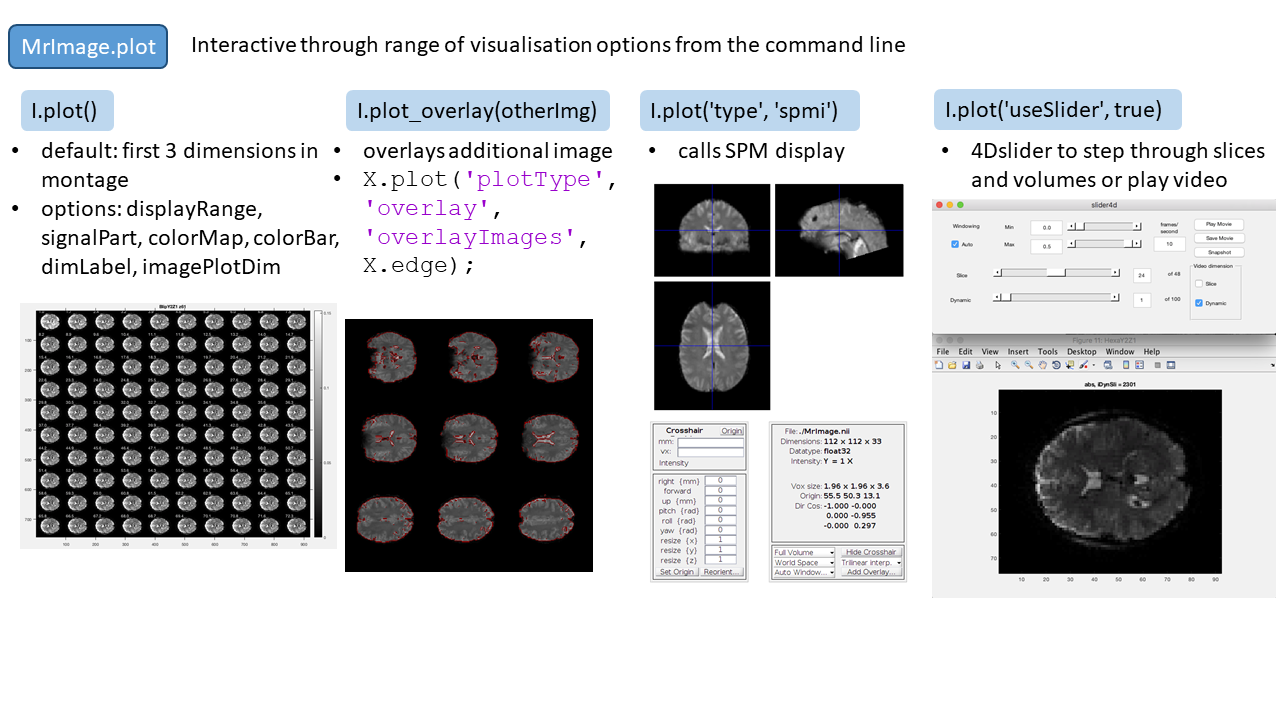Expand the Trilinear interp. dropdown

click(870, 562)
